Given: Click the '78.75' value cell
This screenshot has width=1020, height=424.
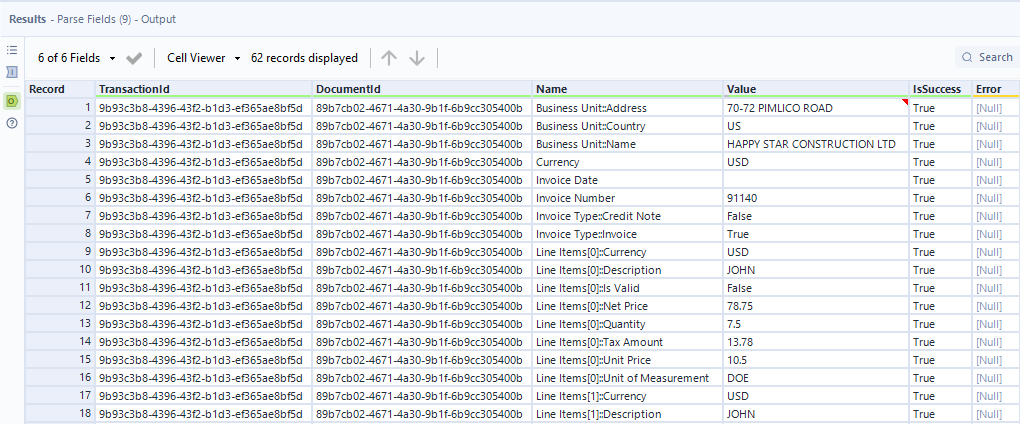Looking at the screenshot, I should point(816,306).
